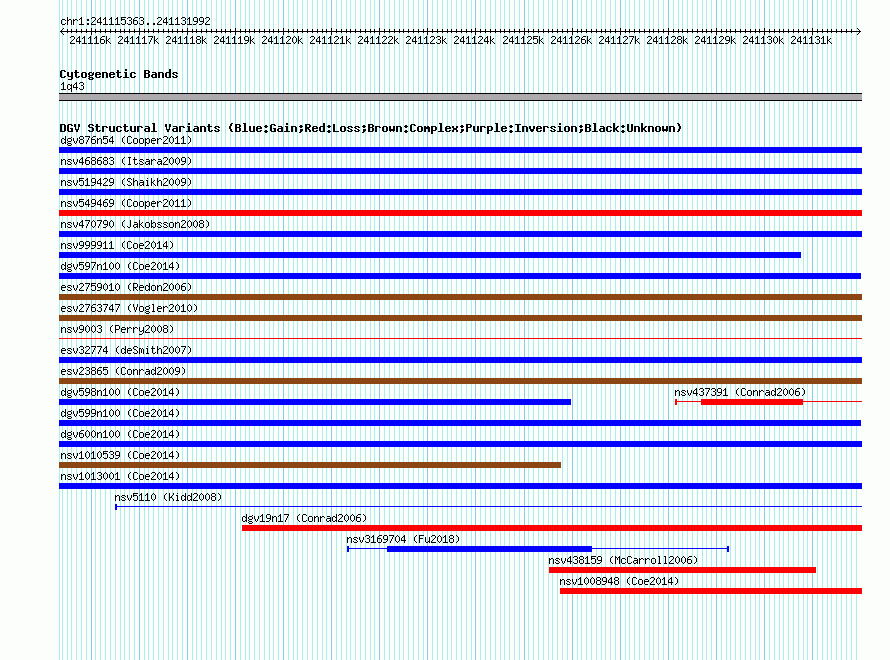Open nsv3169704 (Fu2018) blue bar
Screen dimensions: 890x660
[489, 549]
